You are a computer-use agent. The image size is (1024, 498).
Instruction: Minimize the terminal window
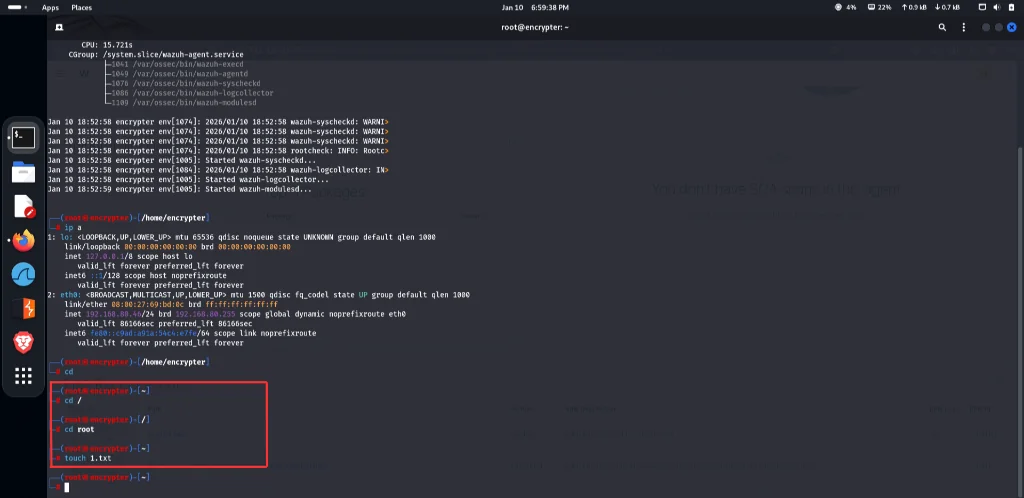pos(986,27)
